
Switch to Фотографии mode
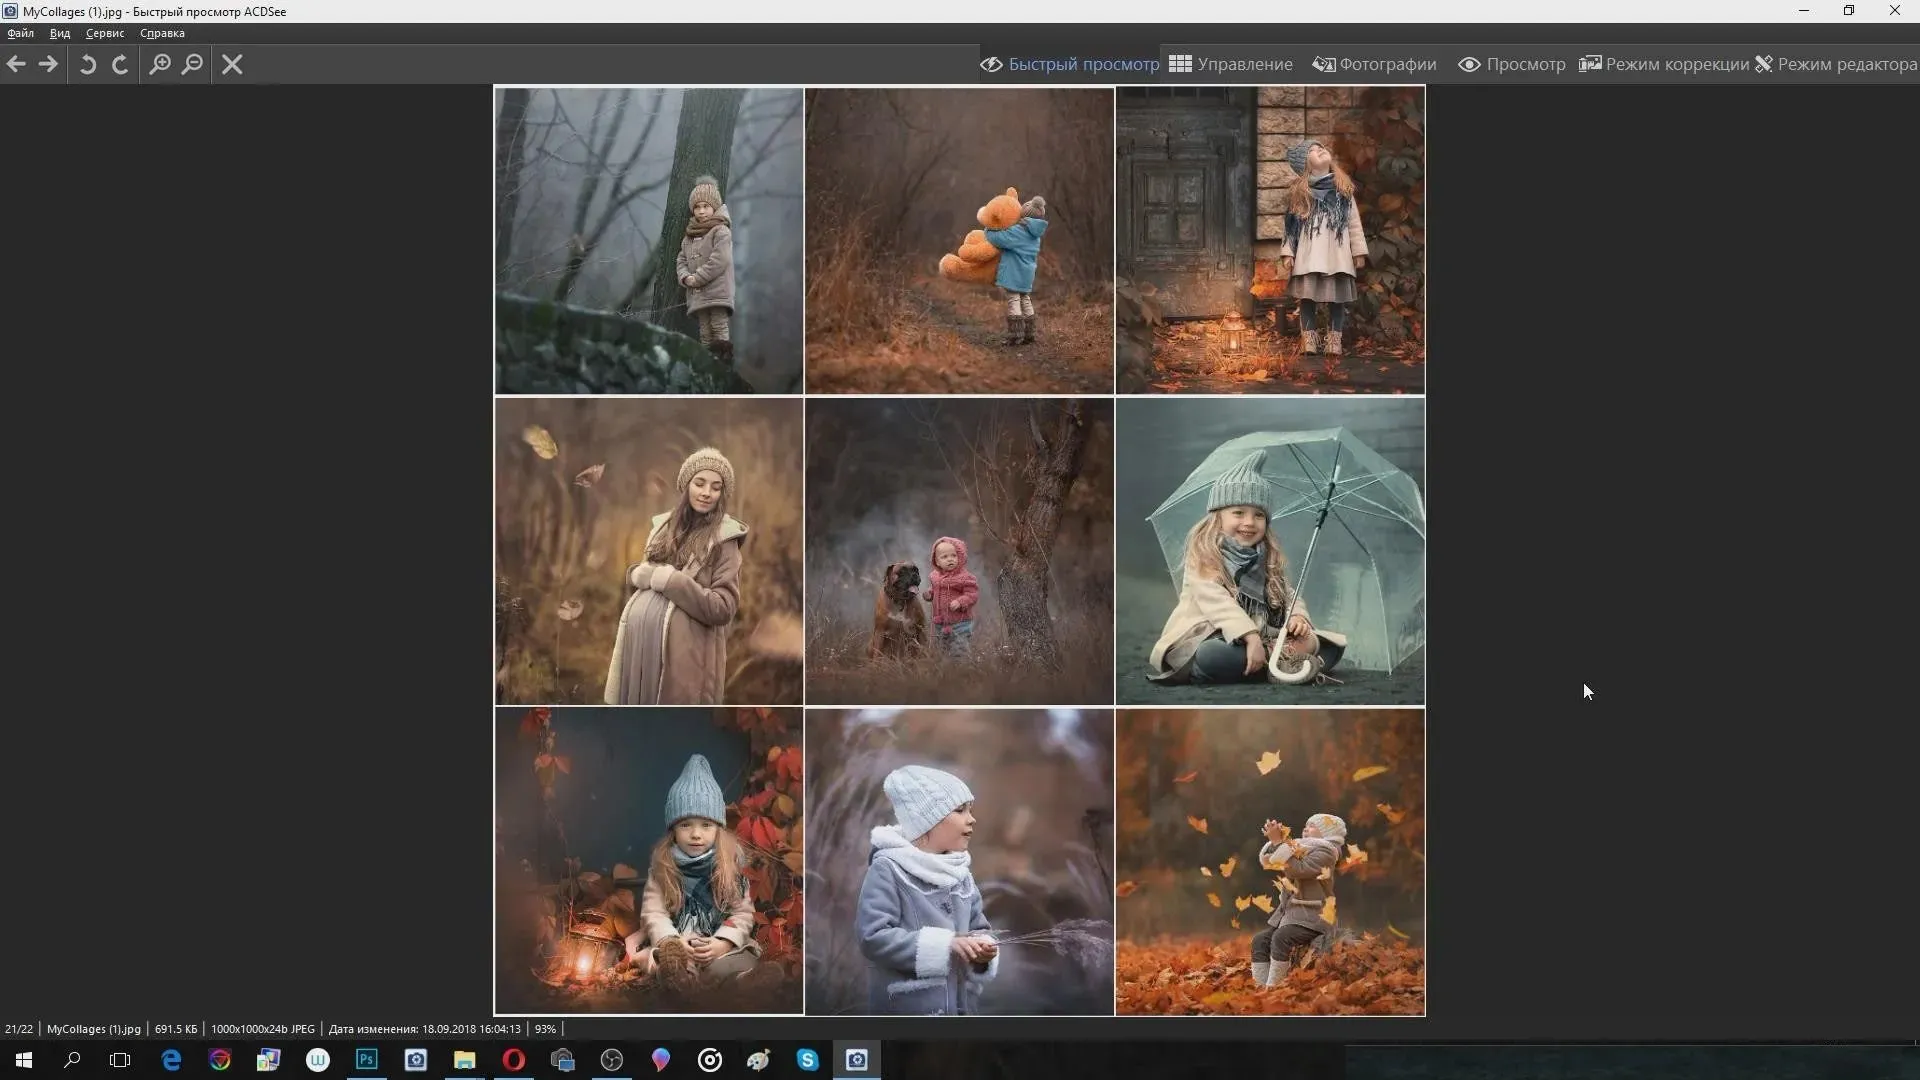click(x=1375, y=64)
